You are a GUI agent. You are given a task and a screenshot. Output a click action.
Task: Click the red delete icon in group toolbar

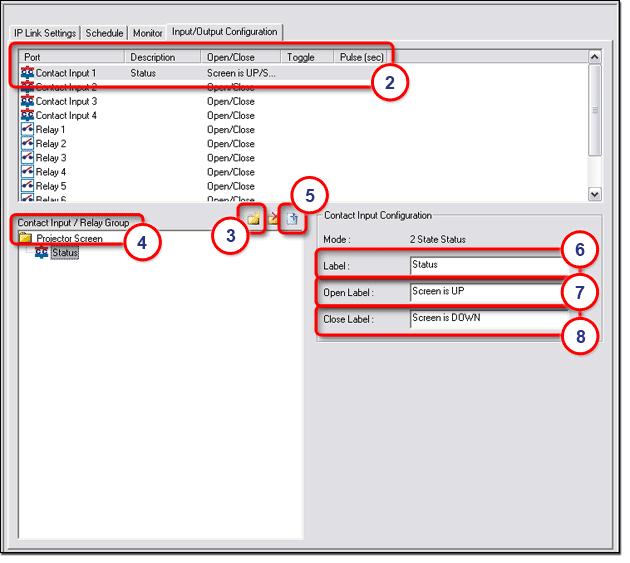point(273,219)
